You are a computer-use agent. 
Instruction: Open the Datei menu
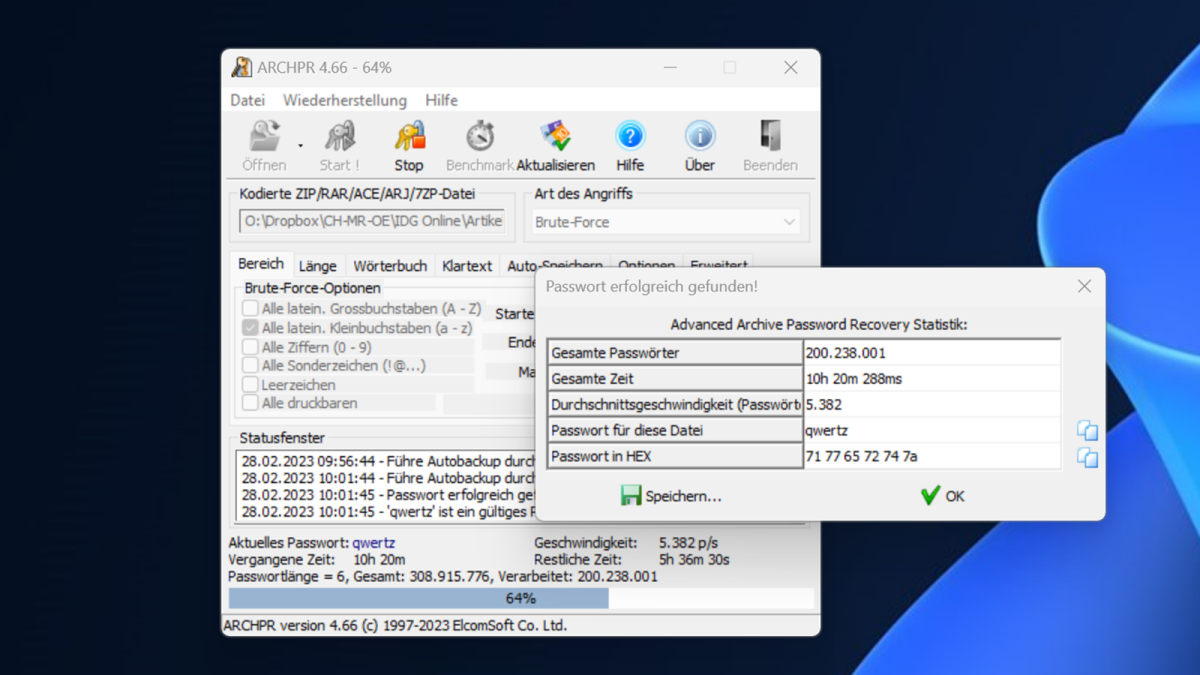(x=247, y=100)
